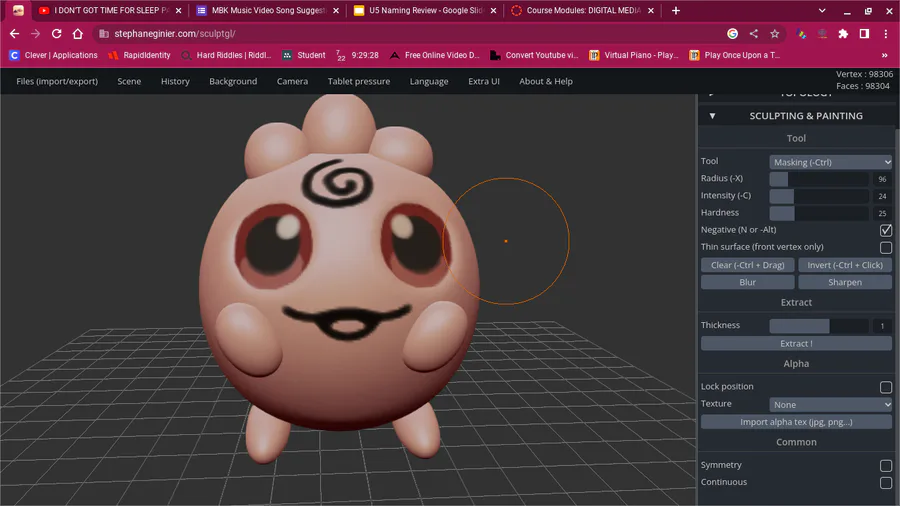Open Clever Applications bookmark
Viewport: 900px width, 506px height.
(54, 55)
